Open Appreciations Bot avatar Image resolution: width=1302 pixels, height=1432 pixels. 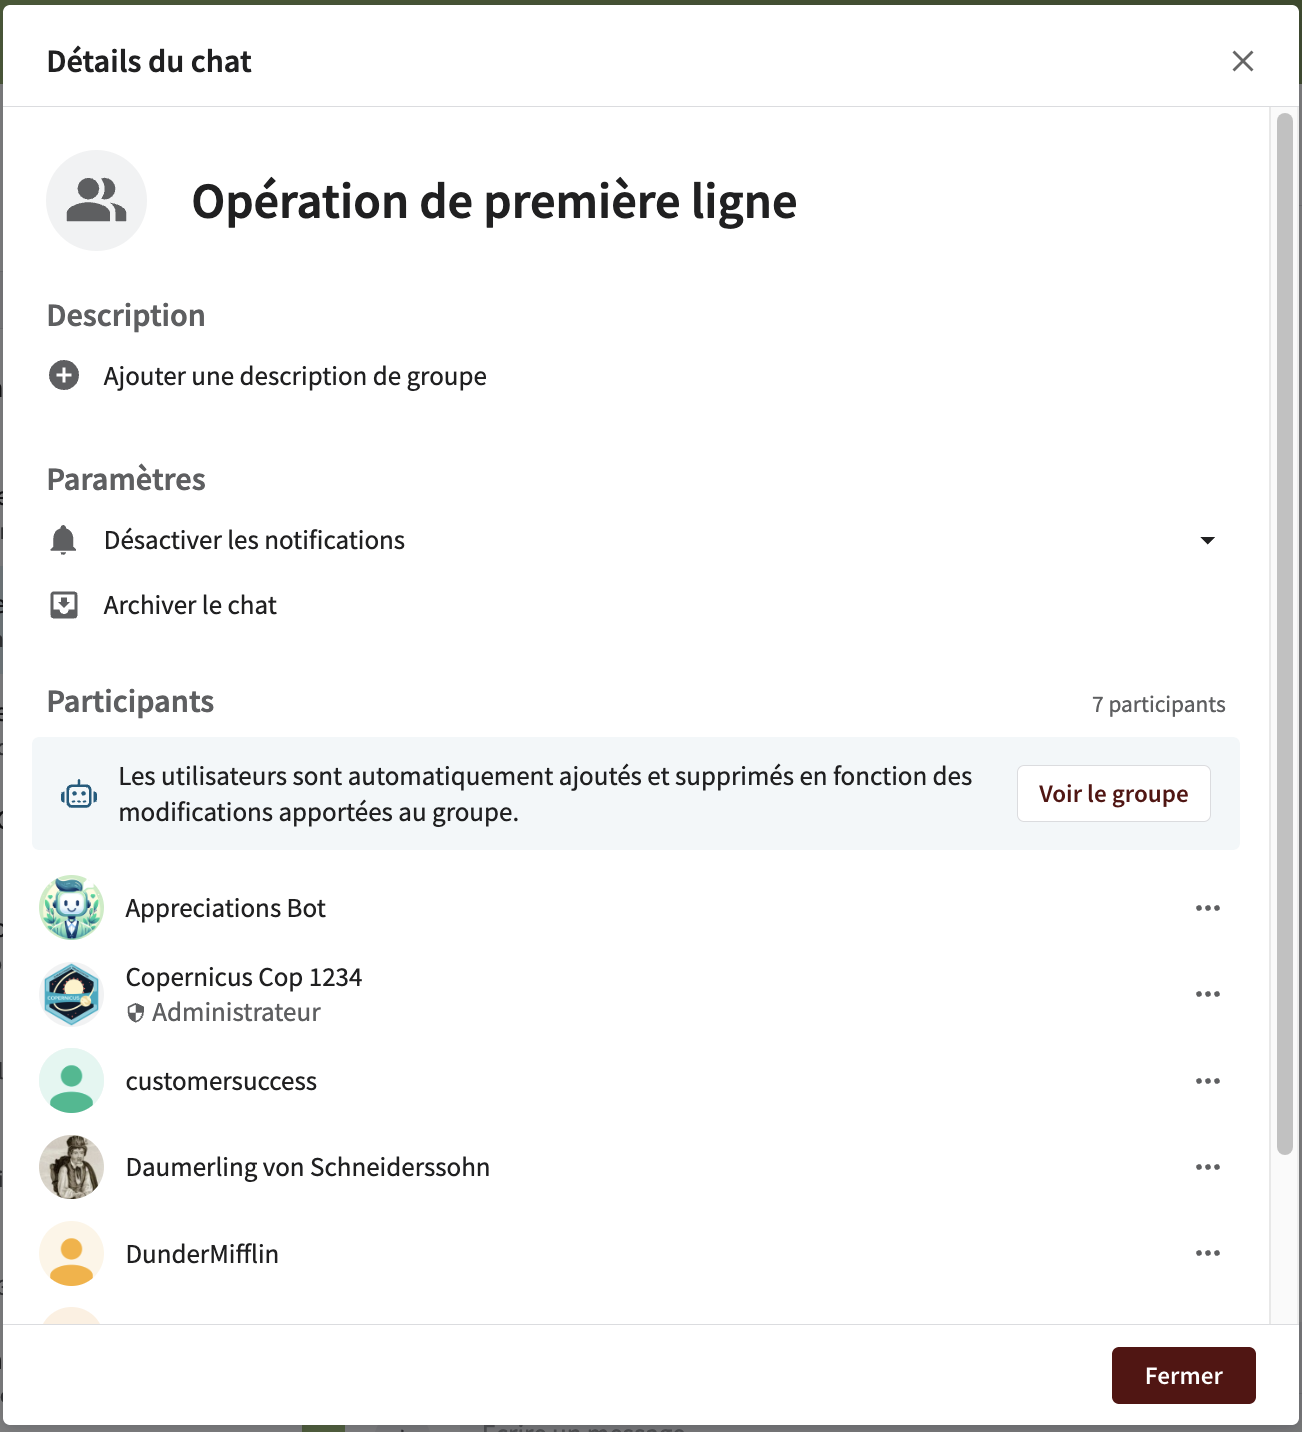tap(71, 908)
